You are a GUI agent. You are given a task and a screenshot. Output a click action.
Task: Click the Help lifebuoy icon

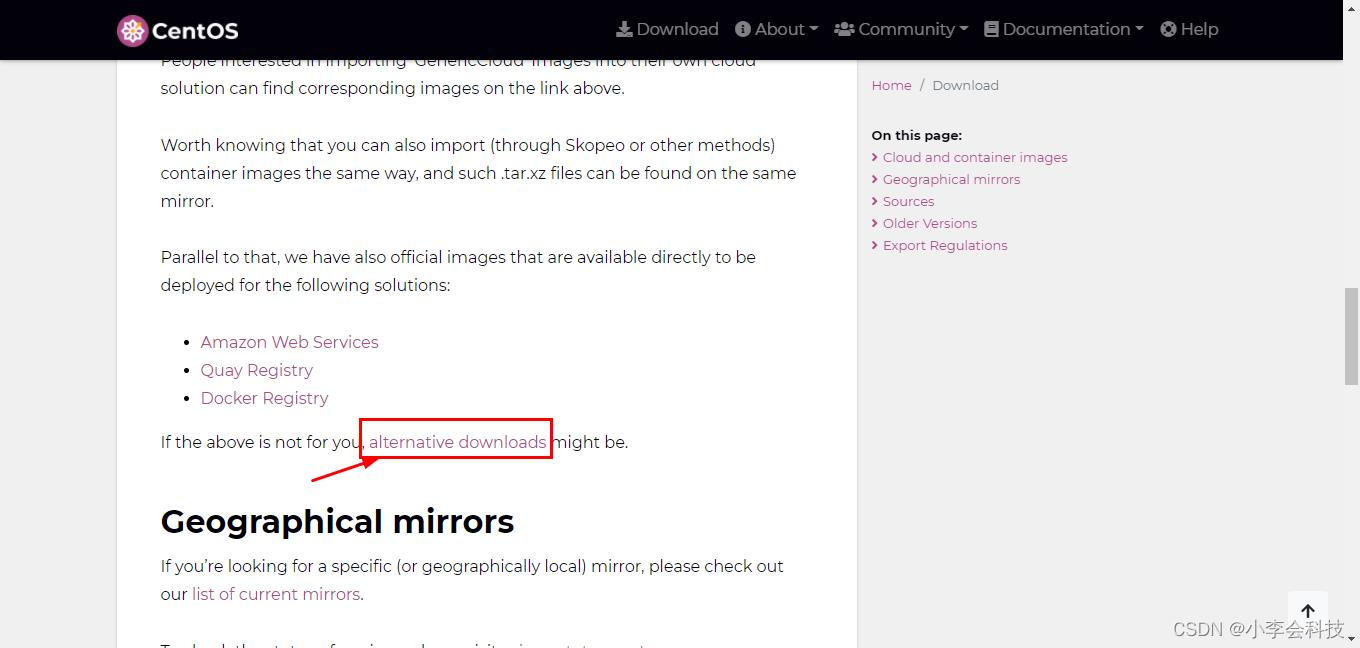1168,29
